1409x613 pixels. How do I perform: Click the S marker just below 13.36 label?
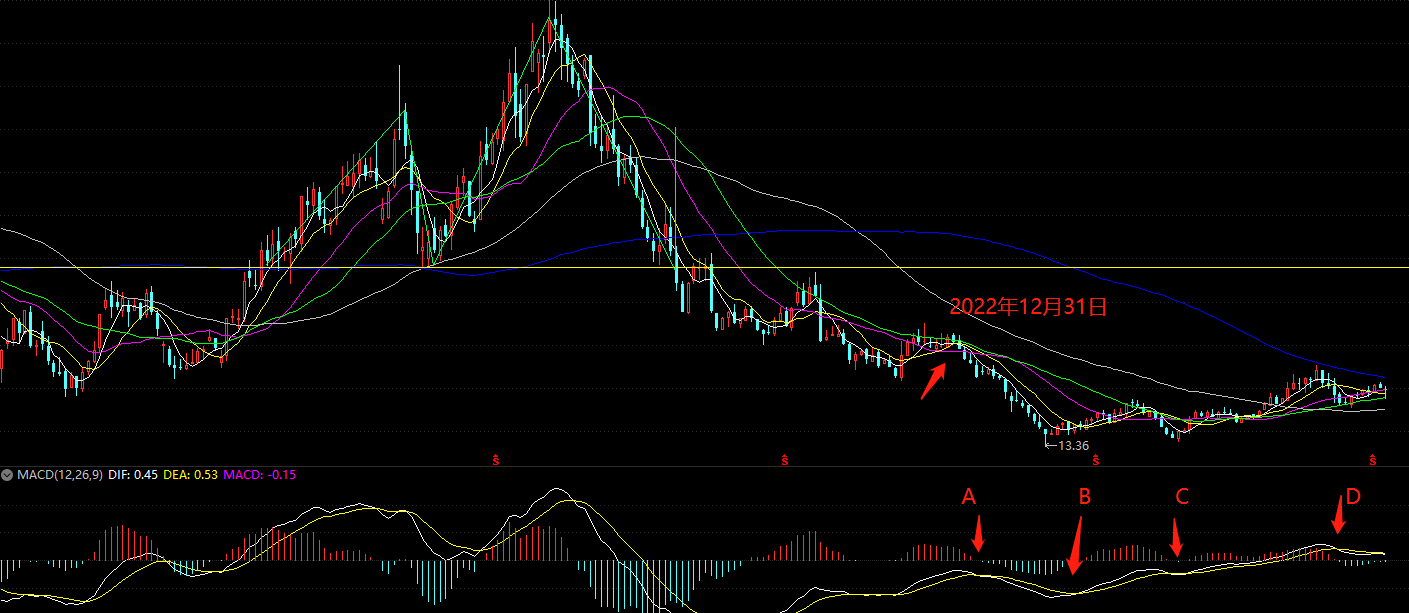pyautogui.click(x=1096, y=460)
